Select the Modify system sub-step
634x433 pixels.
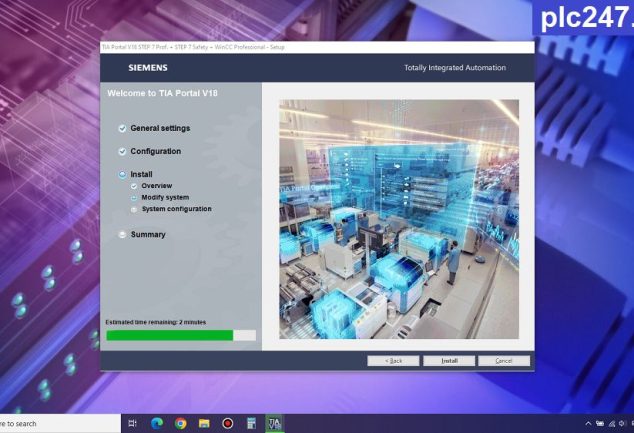tap(165, 197)
